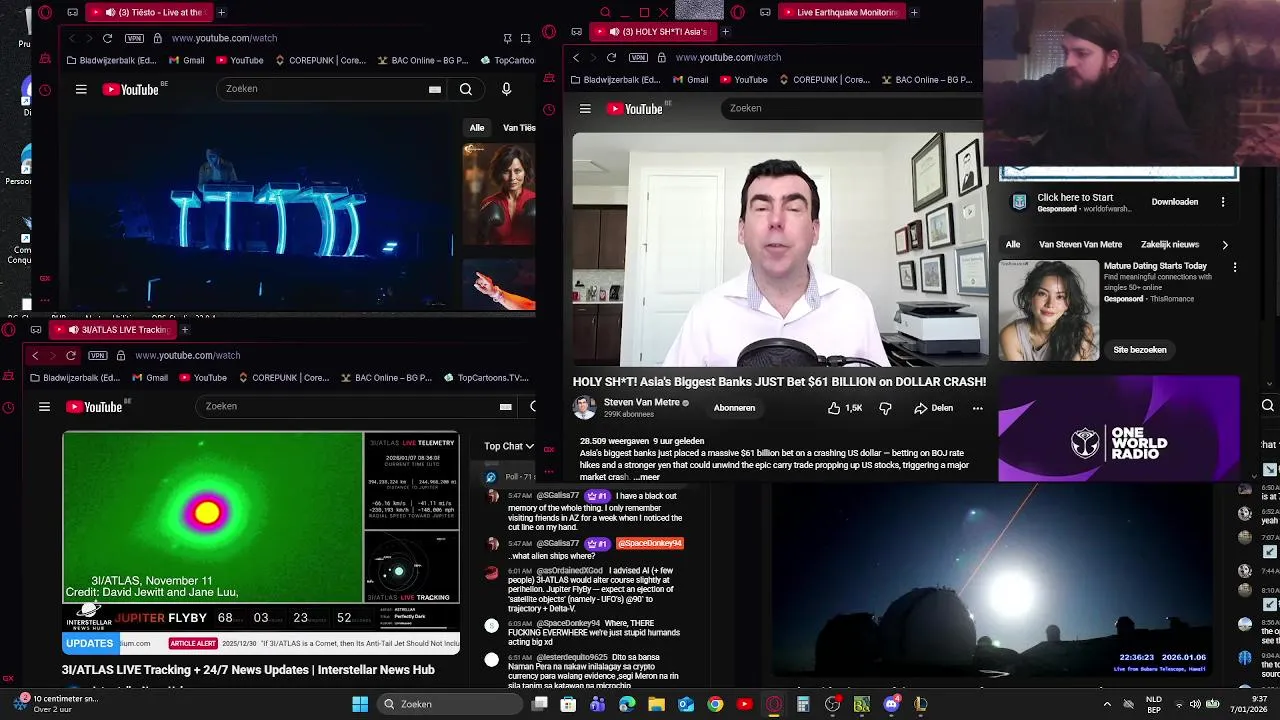Open Opera GX logo in Steven Van Metre window
Viewport: 1280px width, 720px height.
tap(548, 32)
